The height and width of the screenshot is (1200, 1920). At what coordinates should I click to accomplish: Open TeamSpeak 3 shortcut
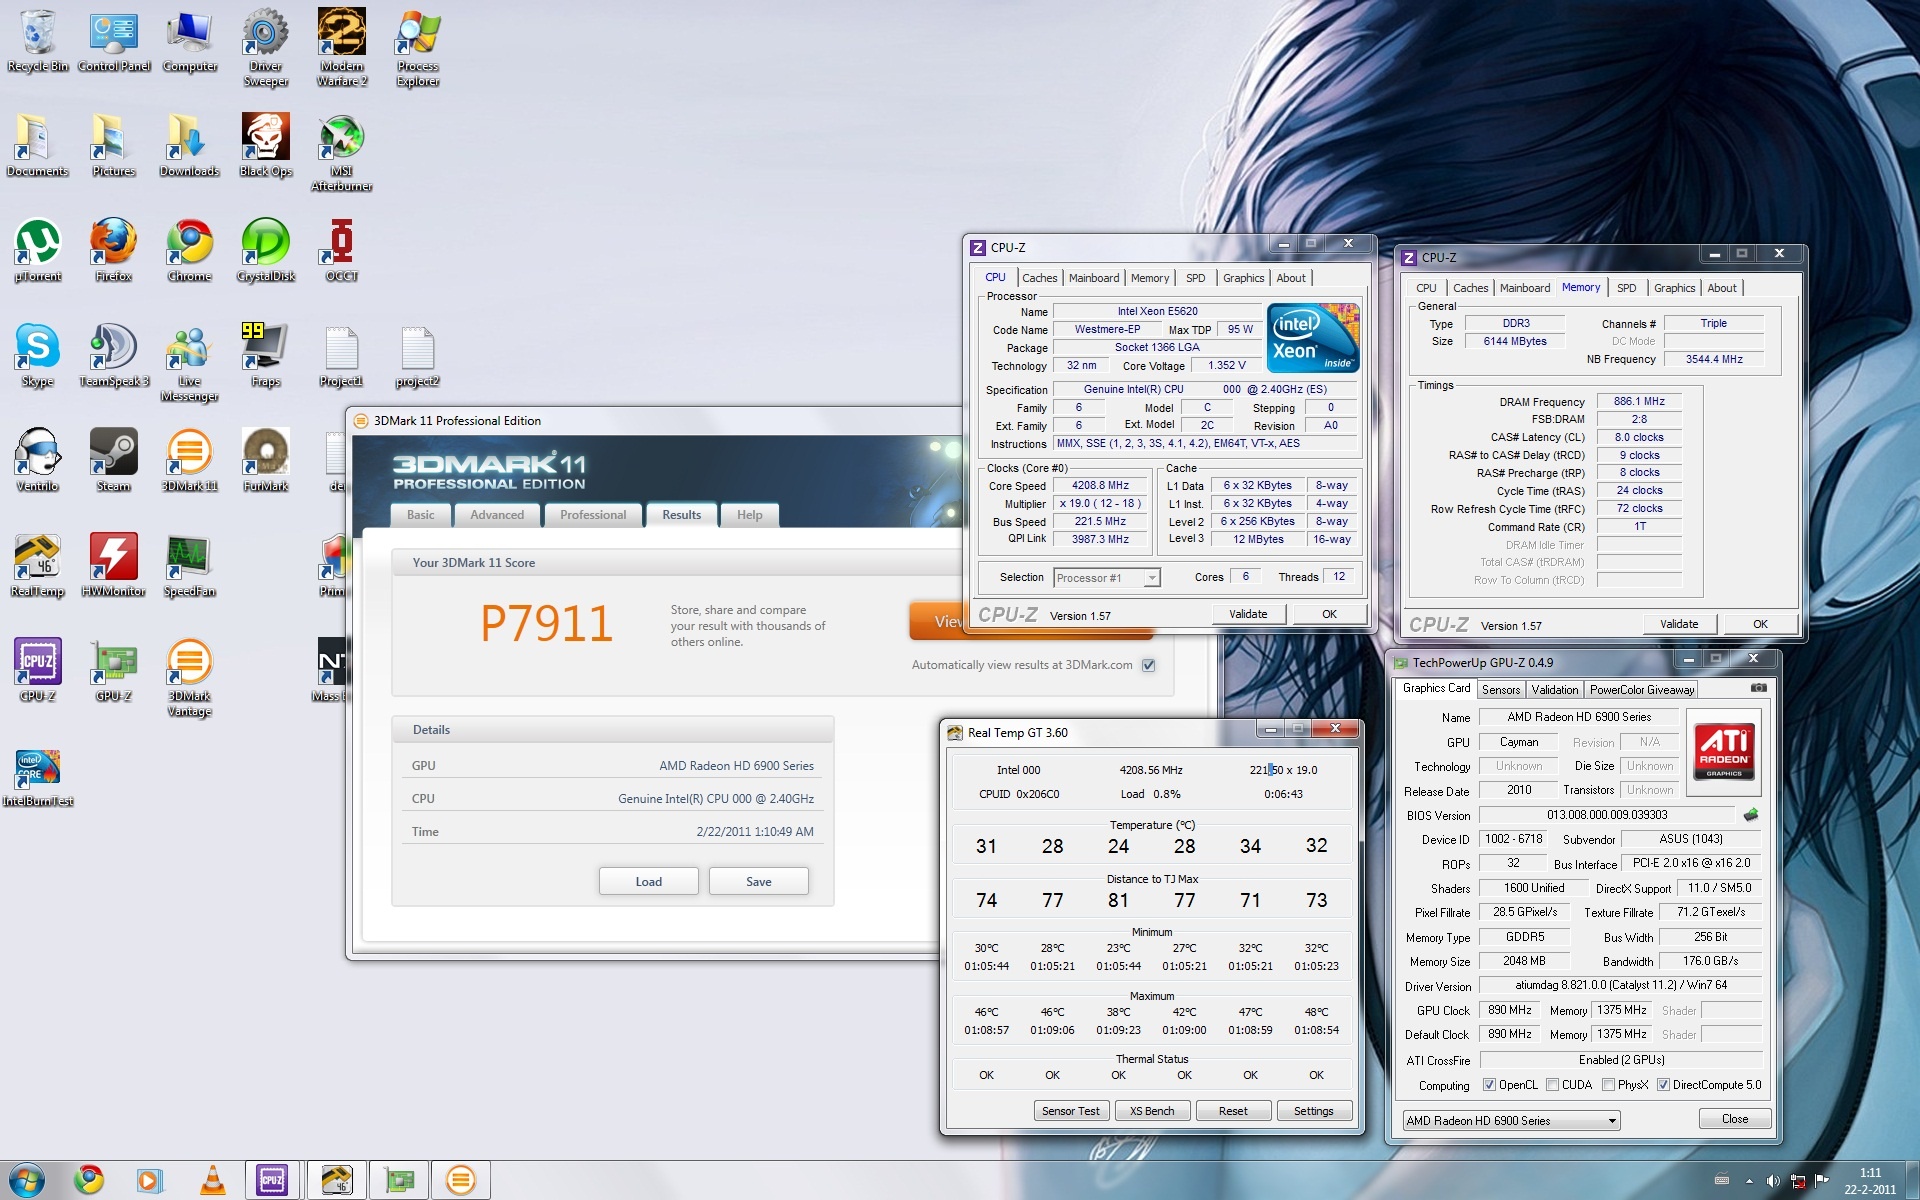pyautogui.click(x=114, y=355)
